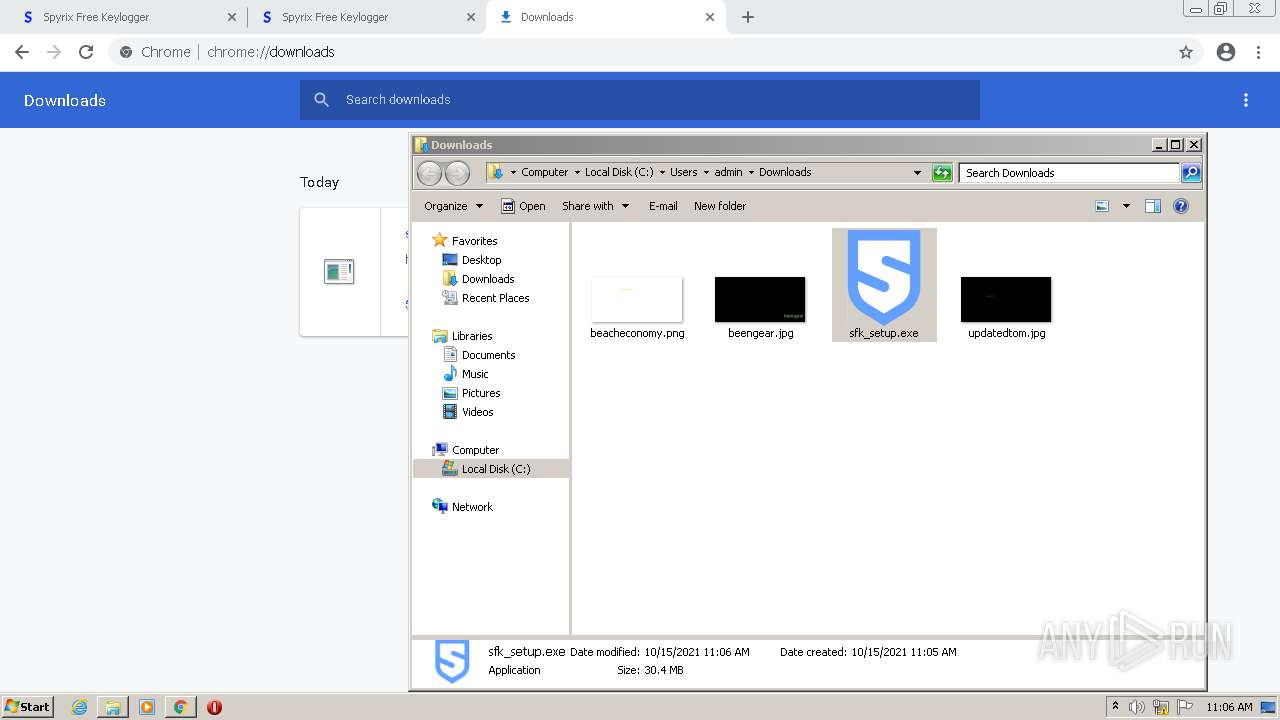Image resolution: width=1280 pixels, height=720 pixels.
Task: Select Local Disk (C:) breadcrumb segment
Action: point(619,172)
